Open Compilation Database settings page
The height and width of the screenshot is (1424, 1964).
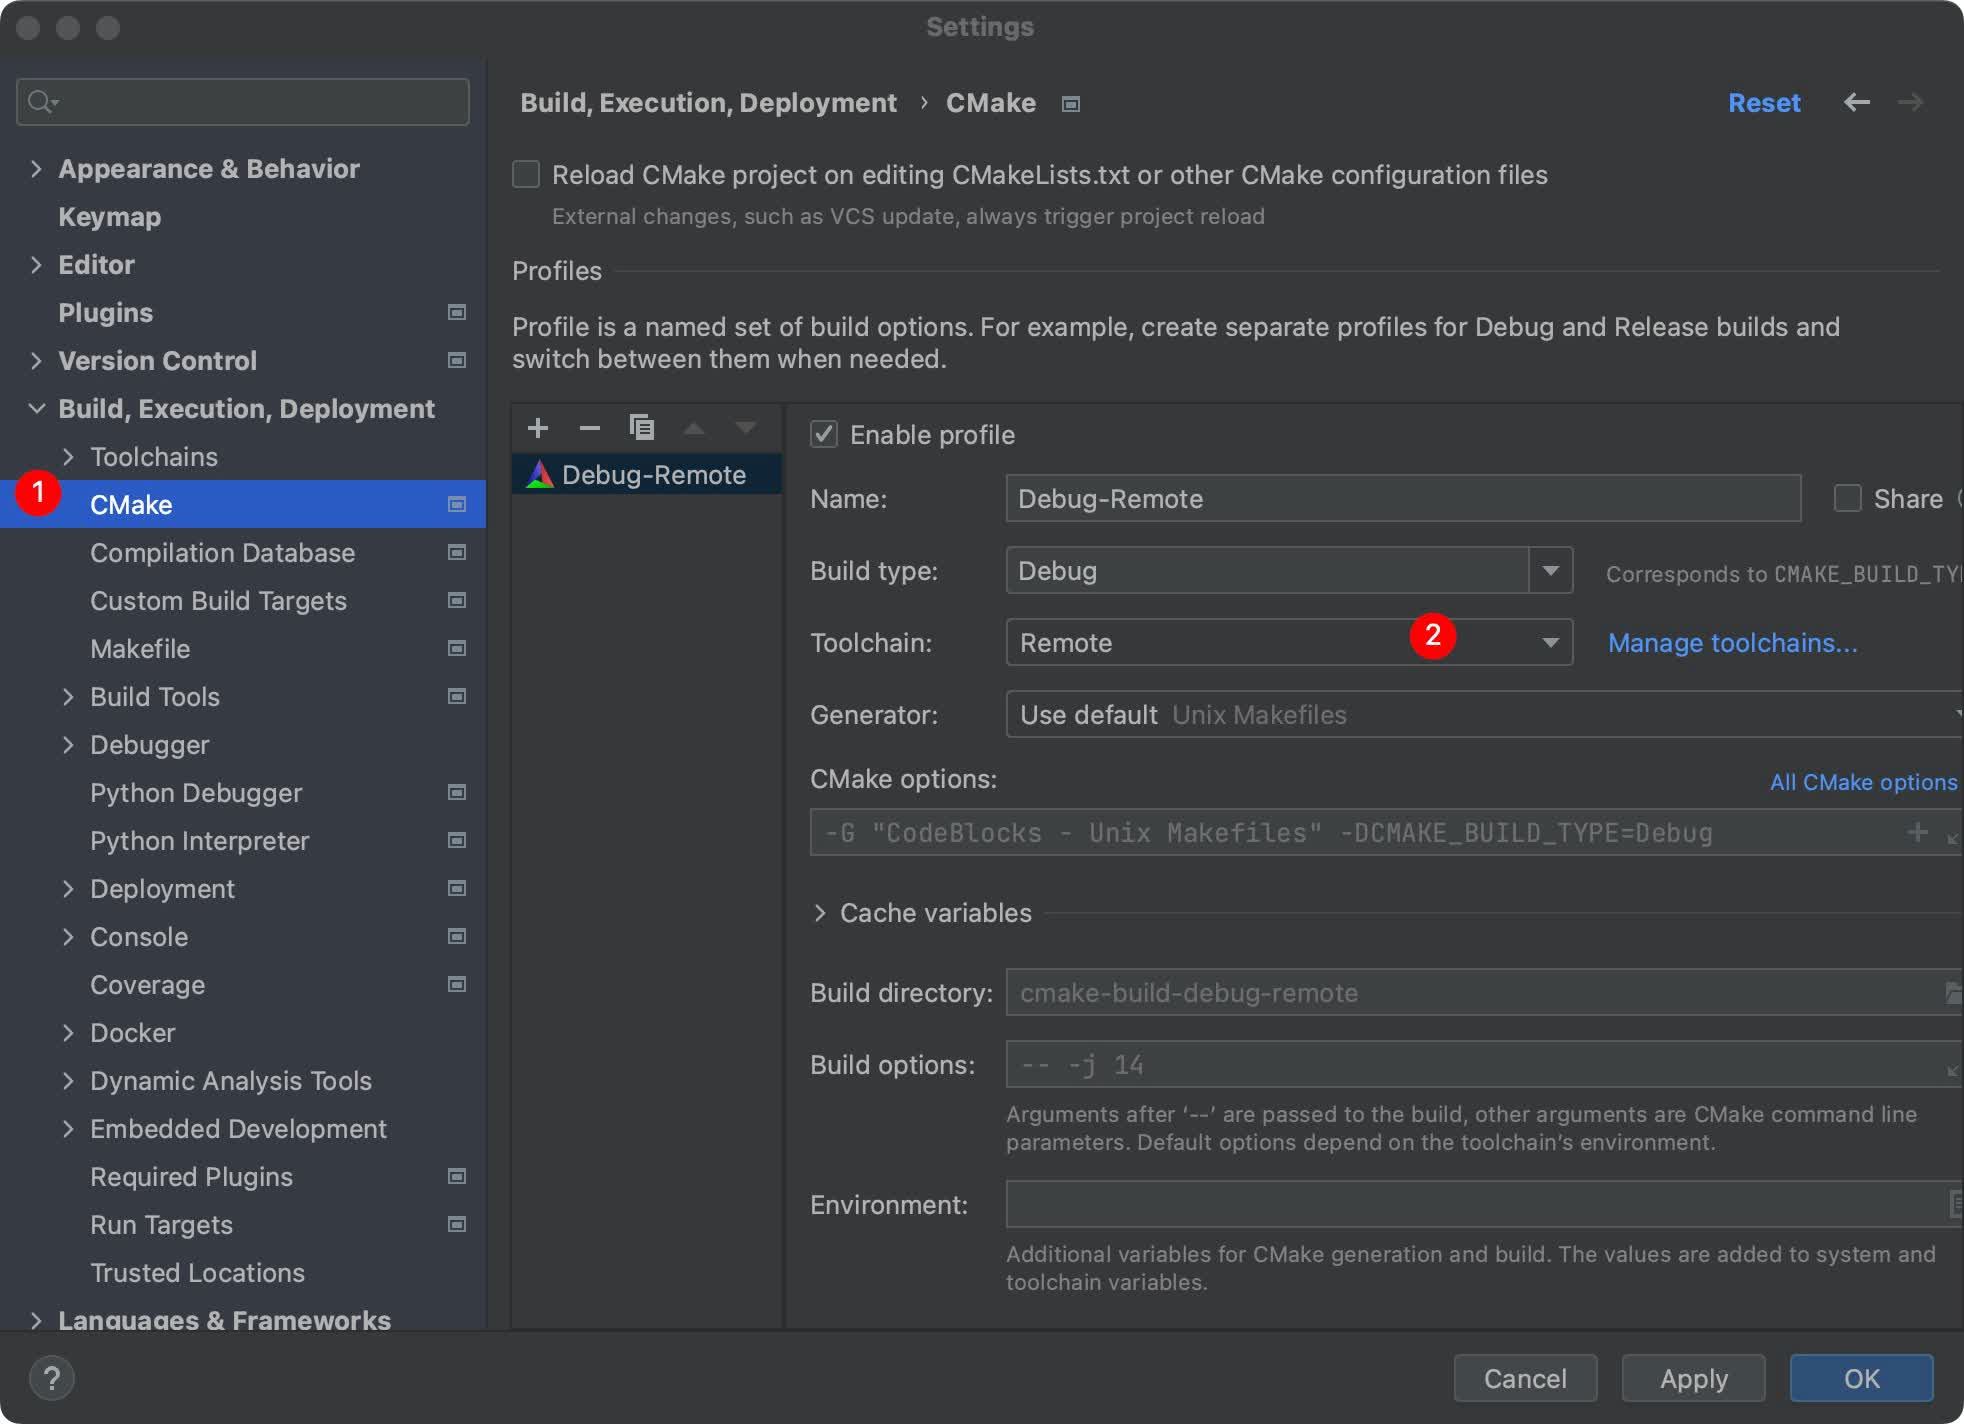(x=222, y=553)
